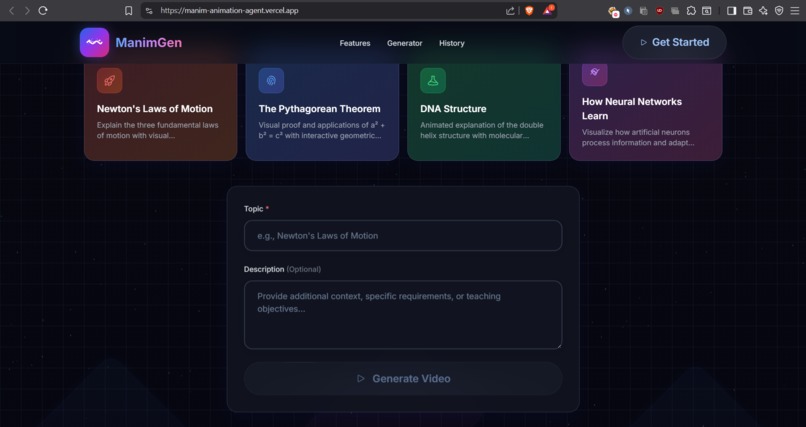Go back with the browser back arrow
The height and width of the screenshot is (427, 806).
click(11, 10)
